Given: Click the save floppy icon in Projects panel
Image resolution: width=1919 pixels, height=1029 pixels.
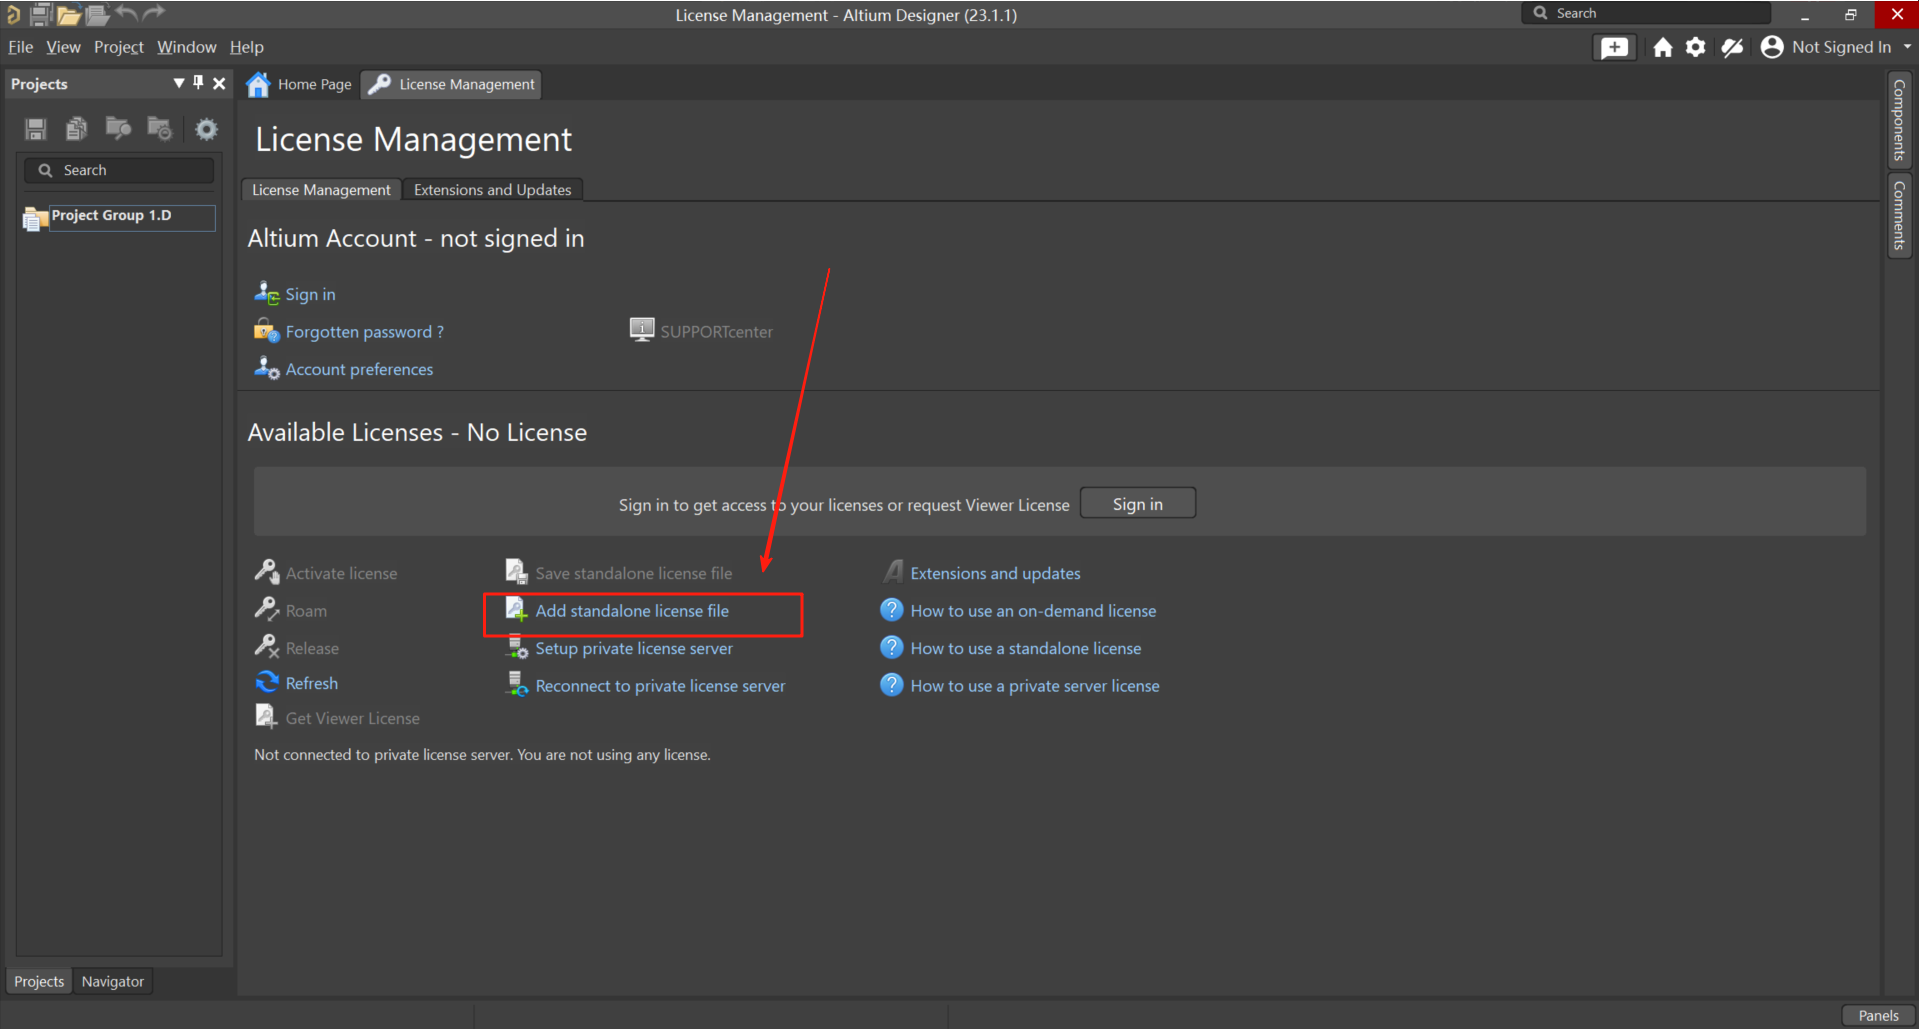Looking at the screenshot, I should (36, 129).
